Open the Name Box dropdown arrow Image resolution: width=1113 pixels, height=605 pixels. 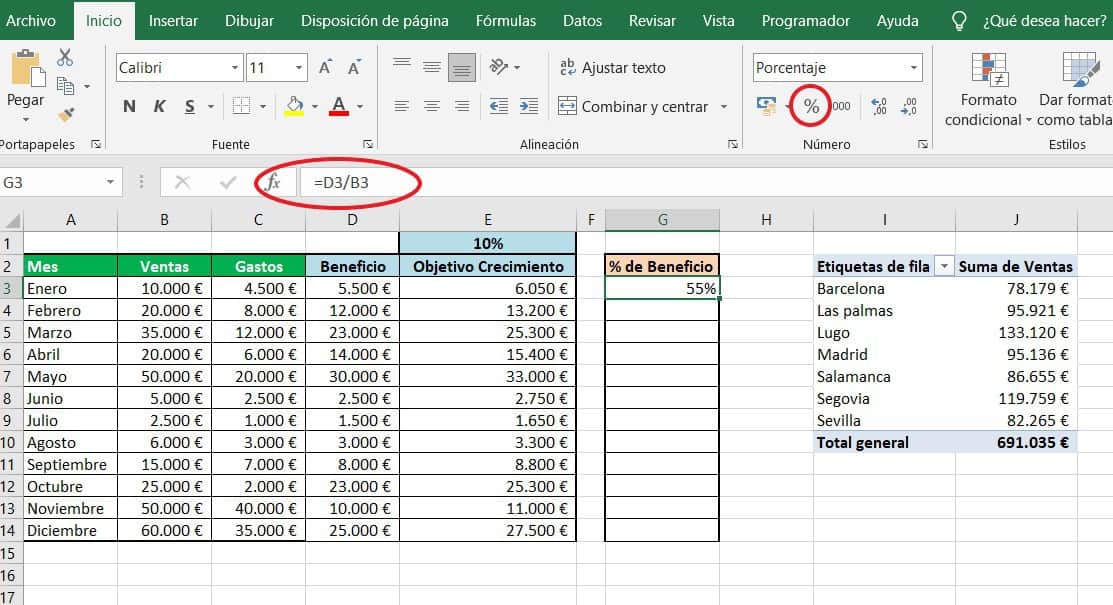point(111,182)
